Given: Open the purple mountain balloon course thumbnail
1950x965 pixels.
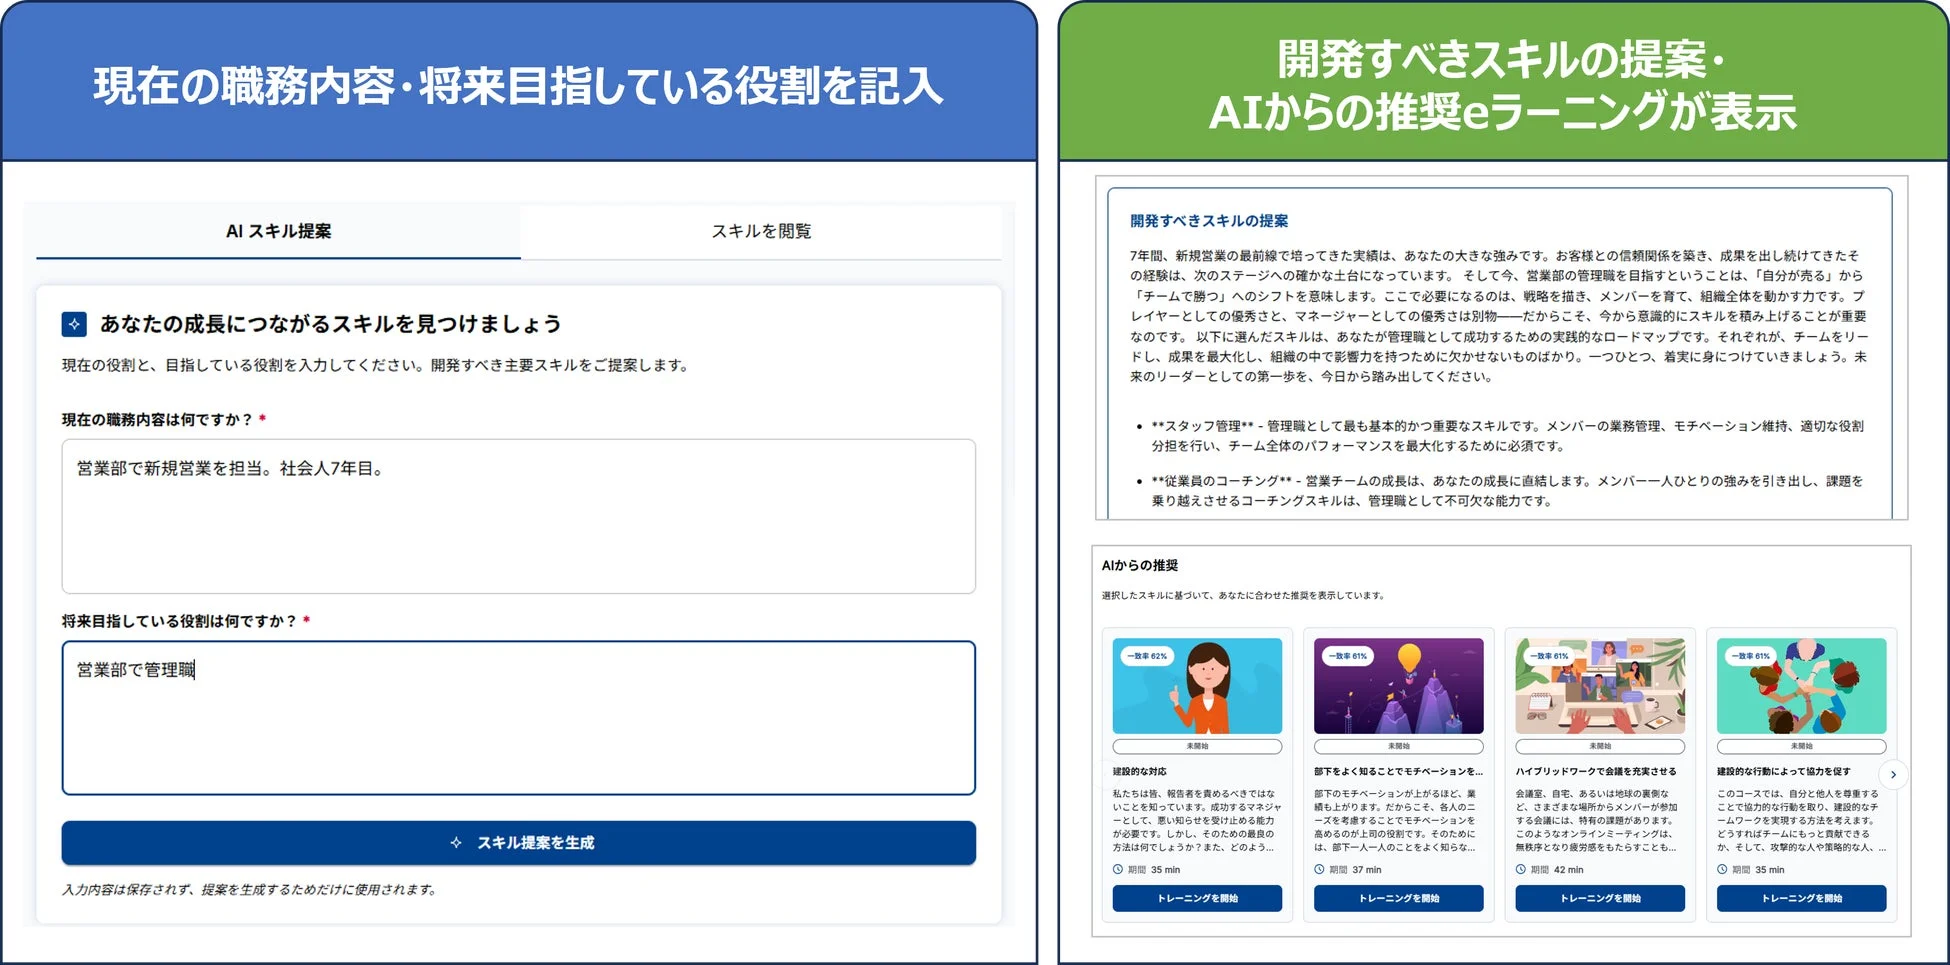Looking at the screenshot, I should point(1398,686).
